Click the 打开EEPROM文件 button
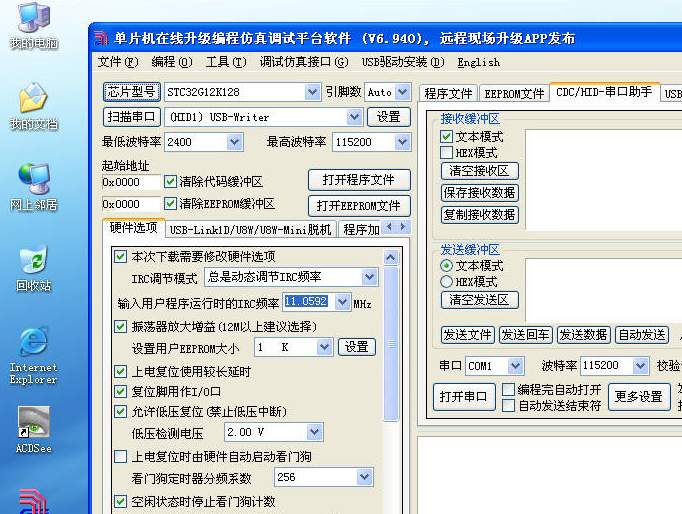 pos(359,206)
